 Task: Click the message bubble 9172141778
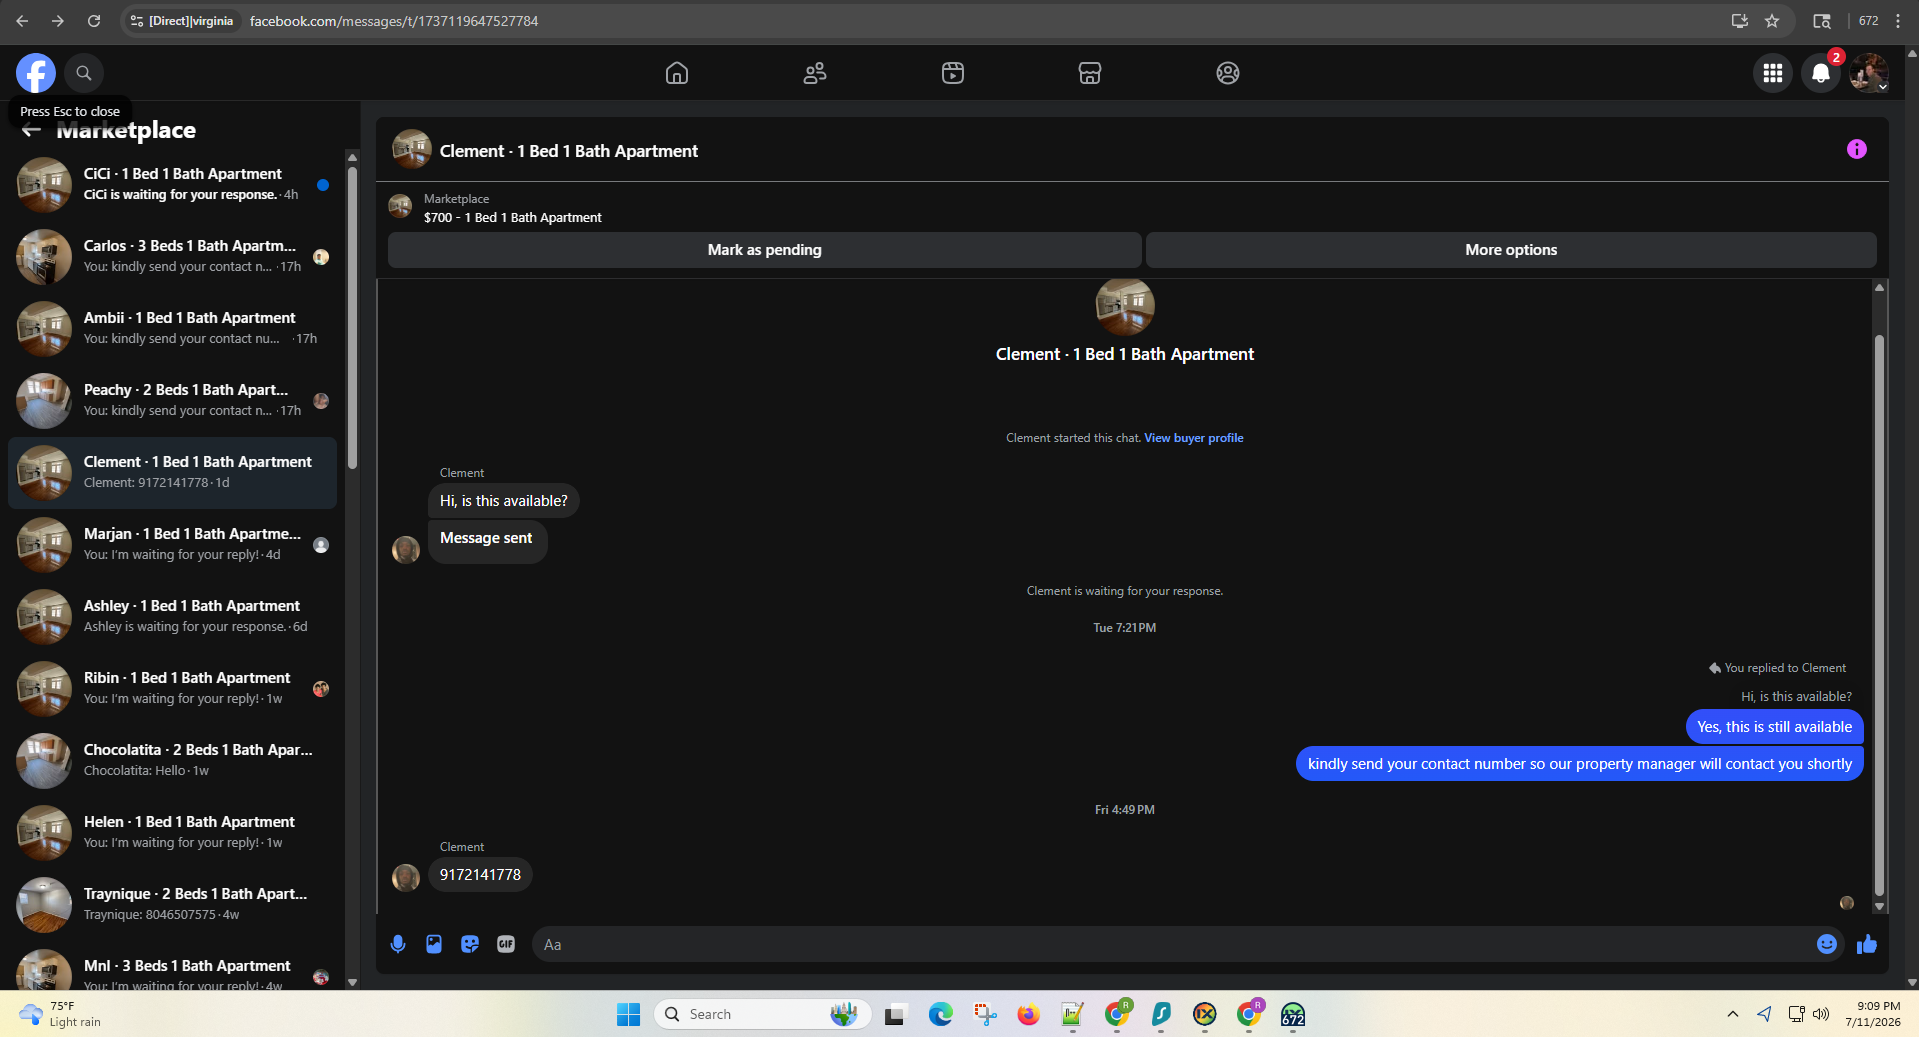tap(480, 875)
